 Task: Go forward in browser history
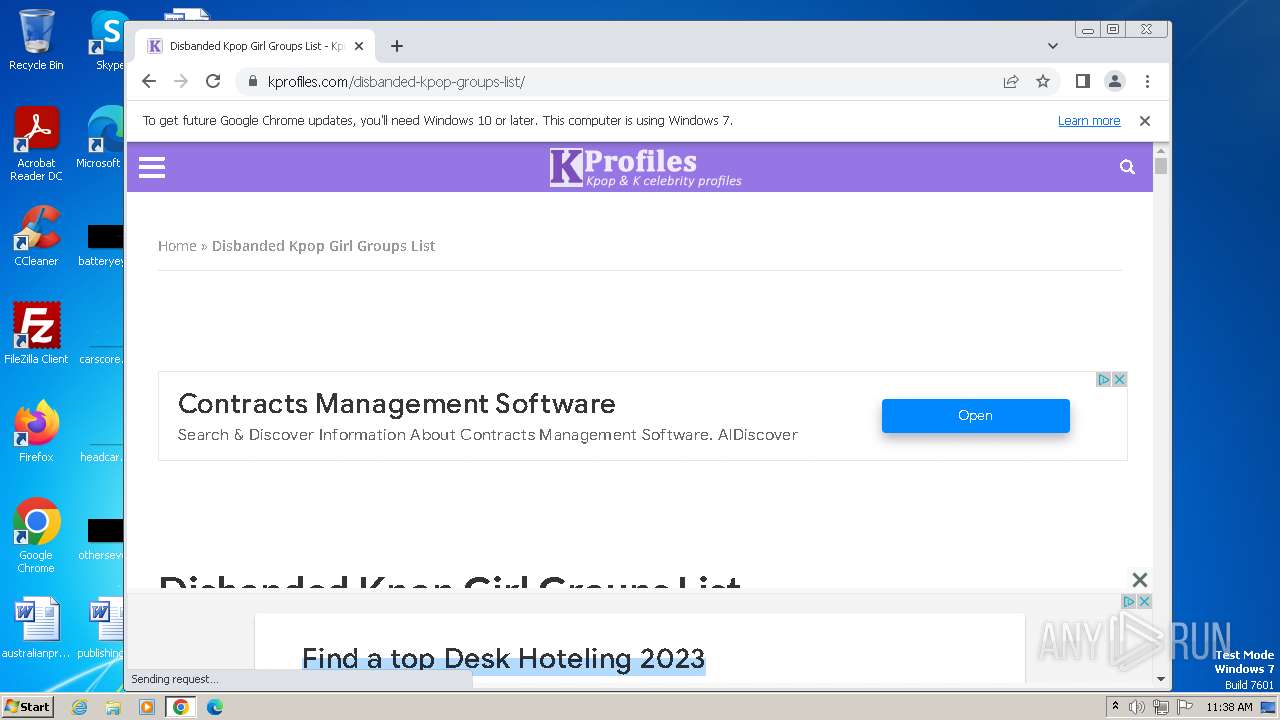[181, 81]
